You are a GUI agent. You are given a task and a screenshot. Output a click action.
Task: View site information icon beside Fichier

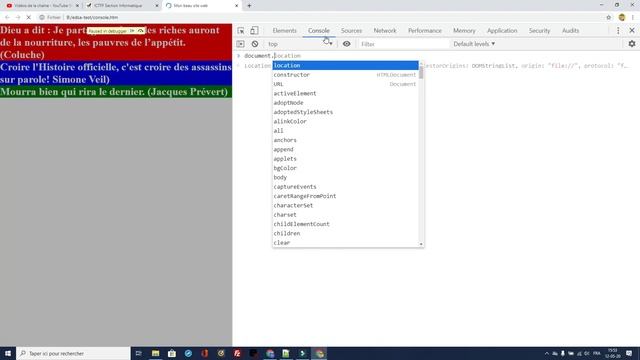42,17
